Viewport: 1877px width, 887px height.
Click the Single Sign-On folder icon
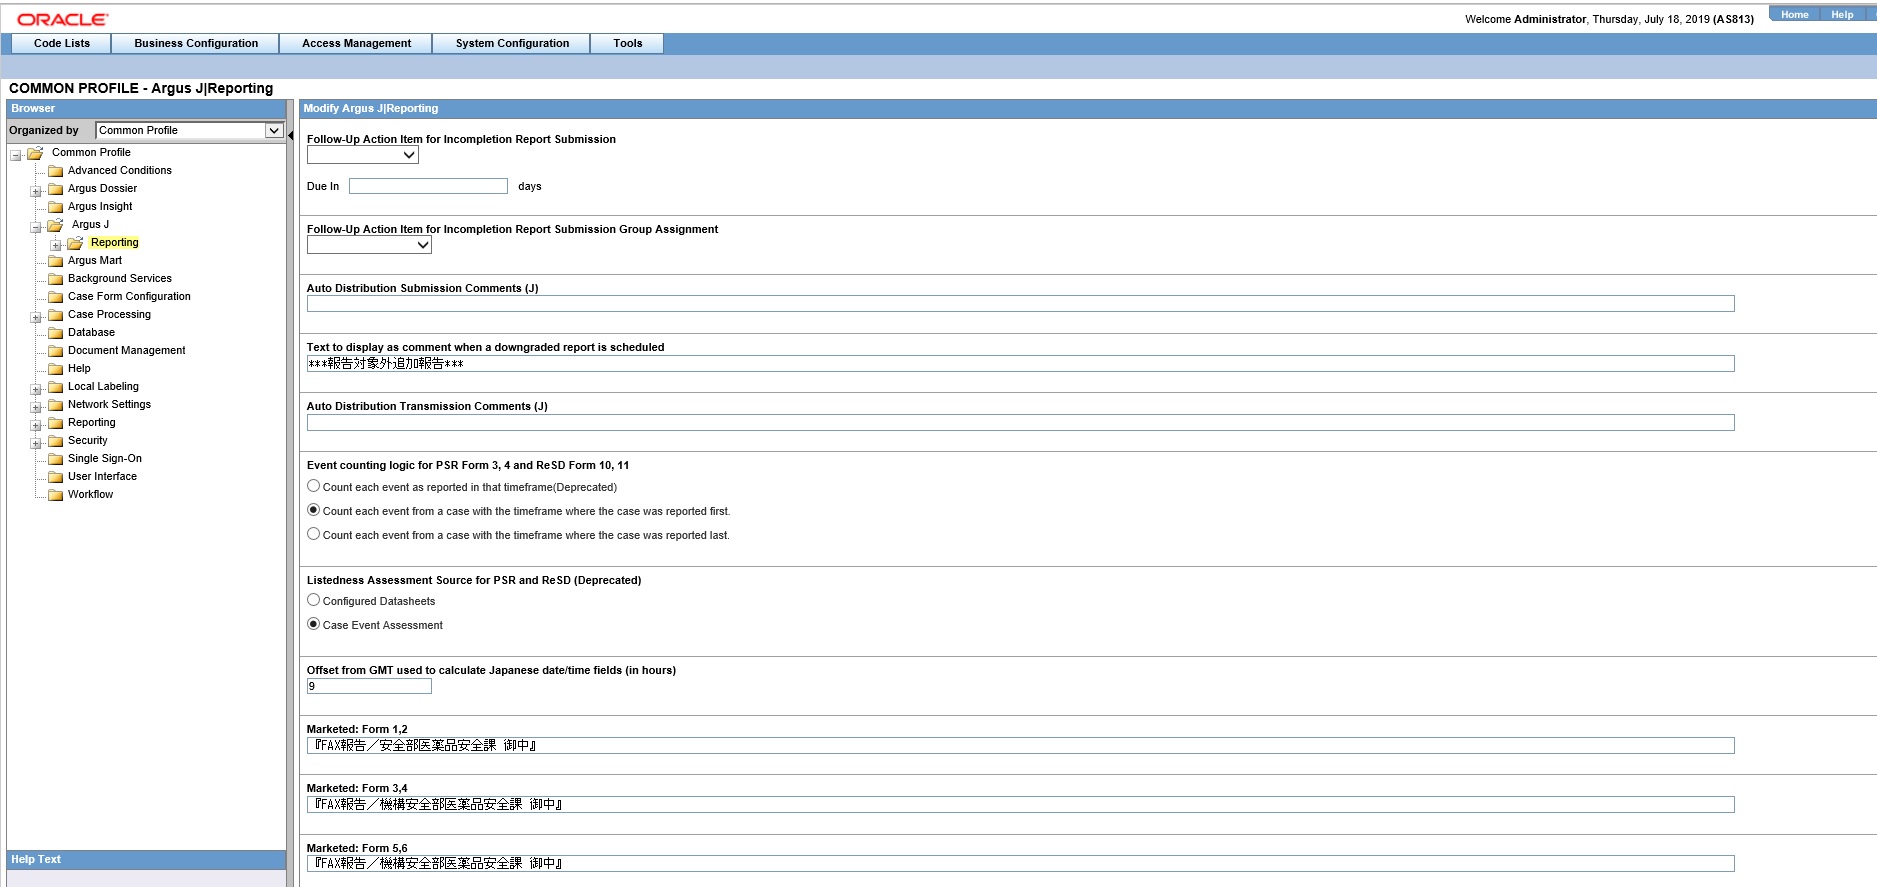(x=56, y=459)
